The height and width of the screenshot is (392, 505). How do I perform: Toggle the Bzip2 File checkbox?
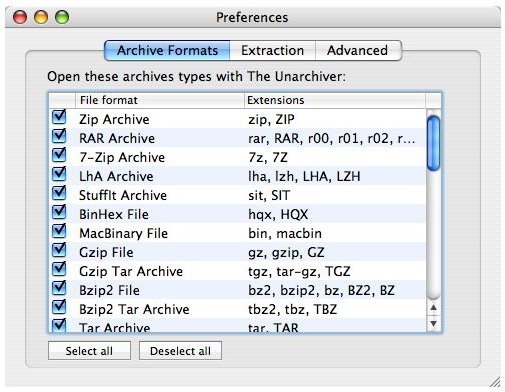59,288
